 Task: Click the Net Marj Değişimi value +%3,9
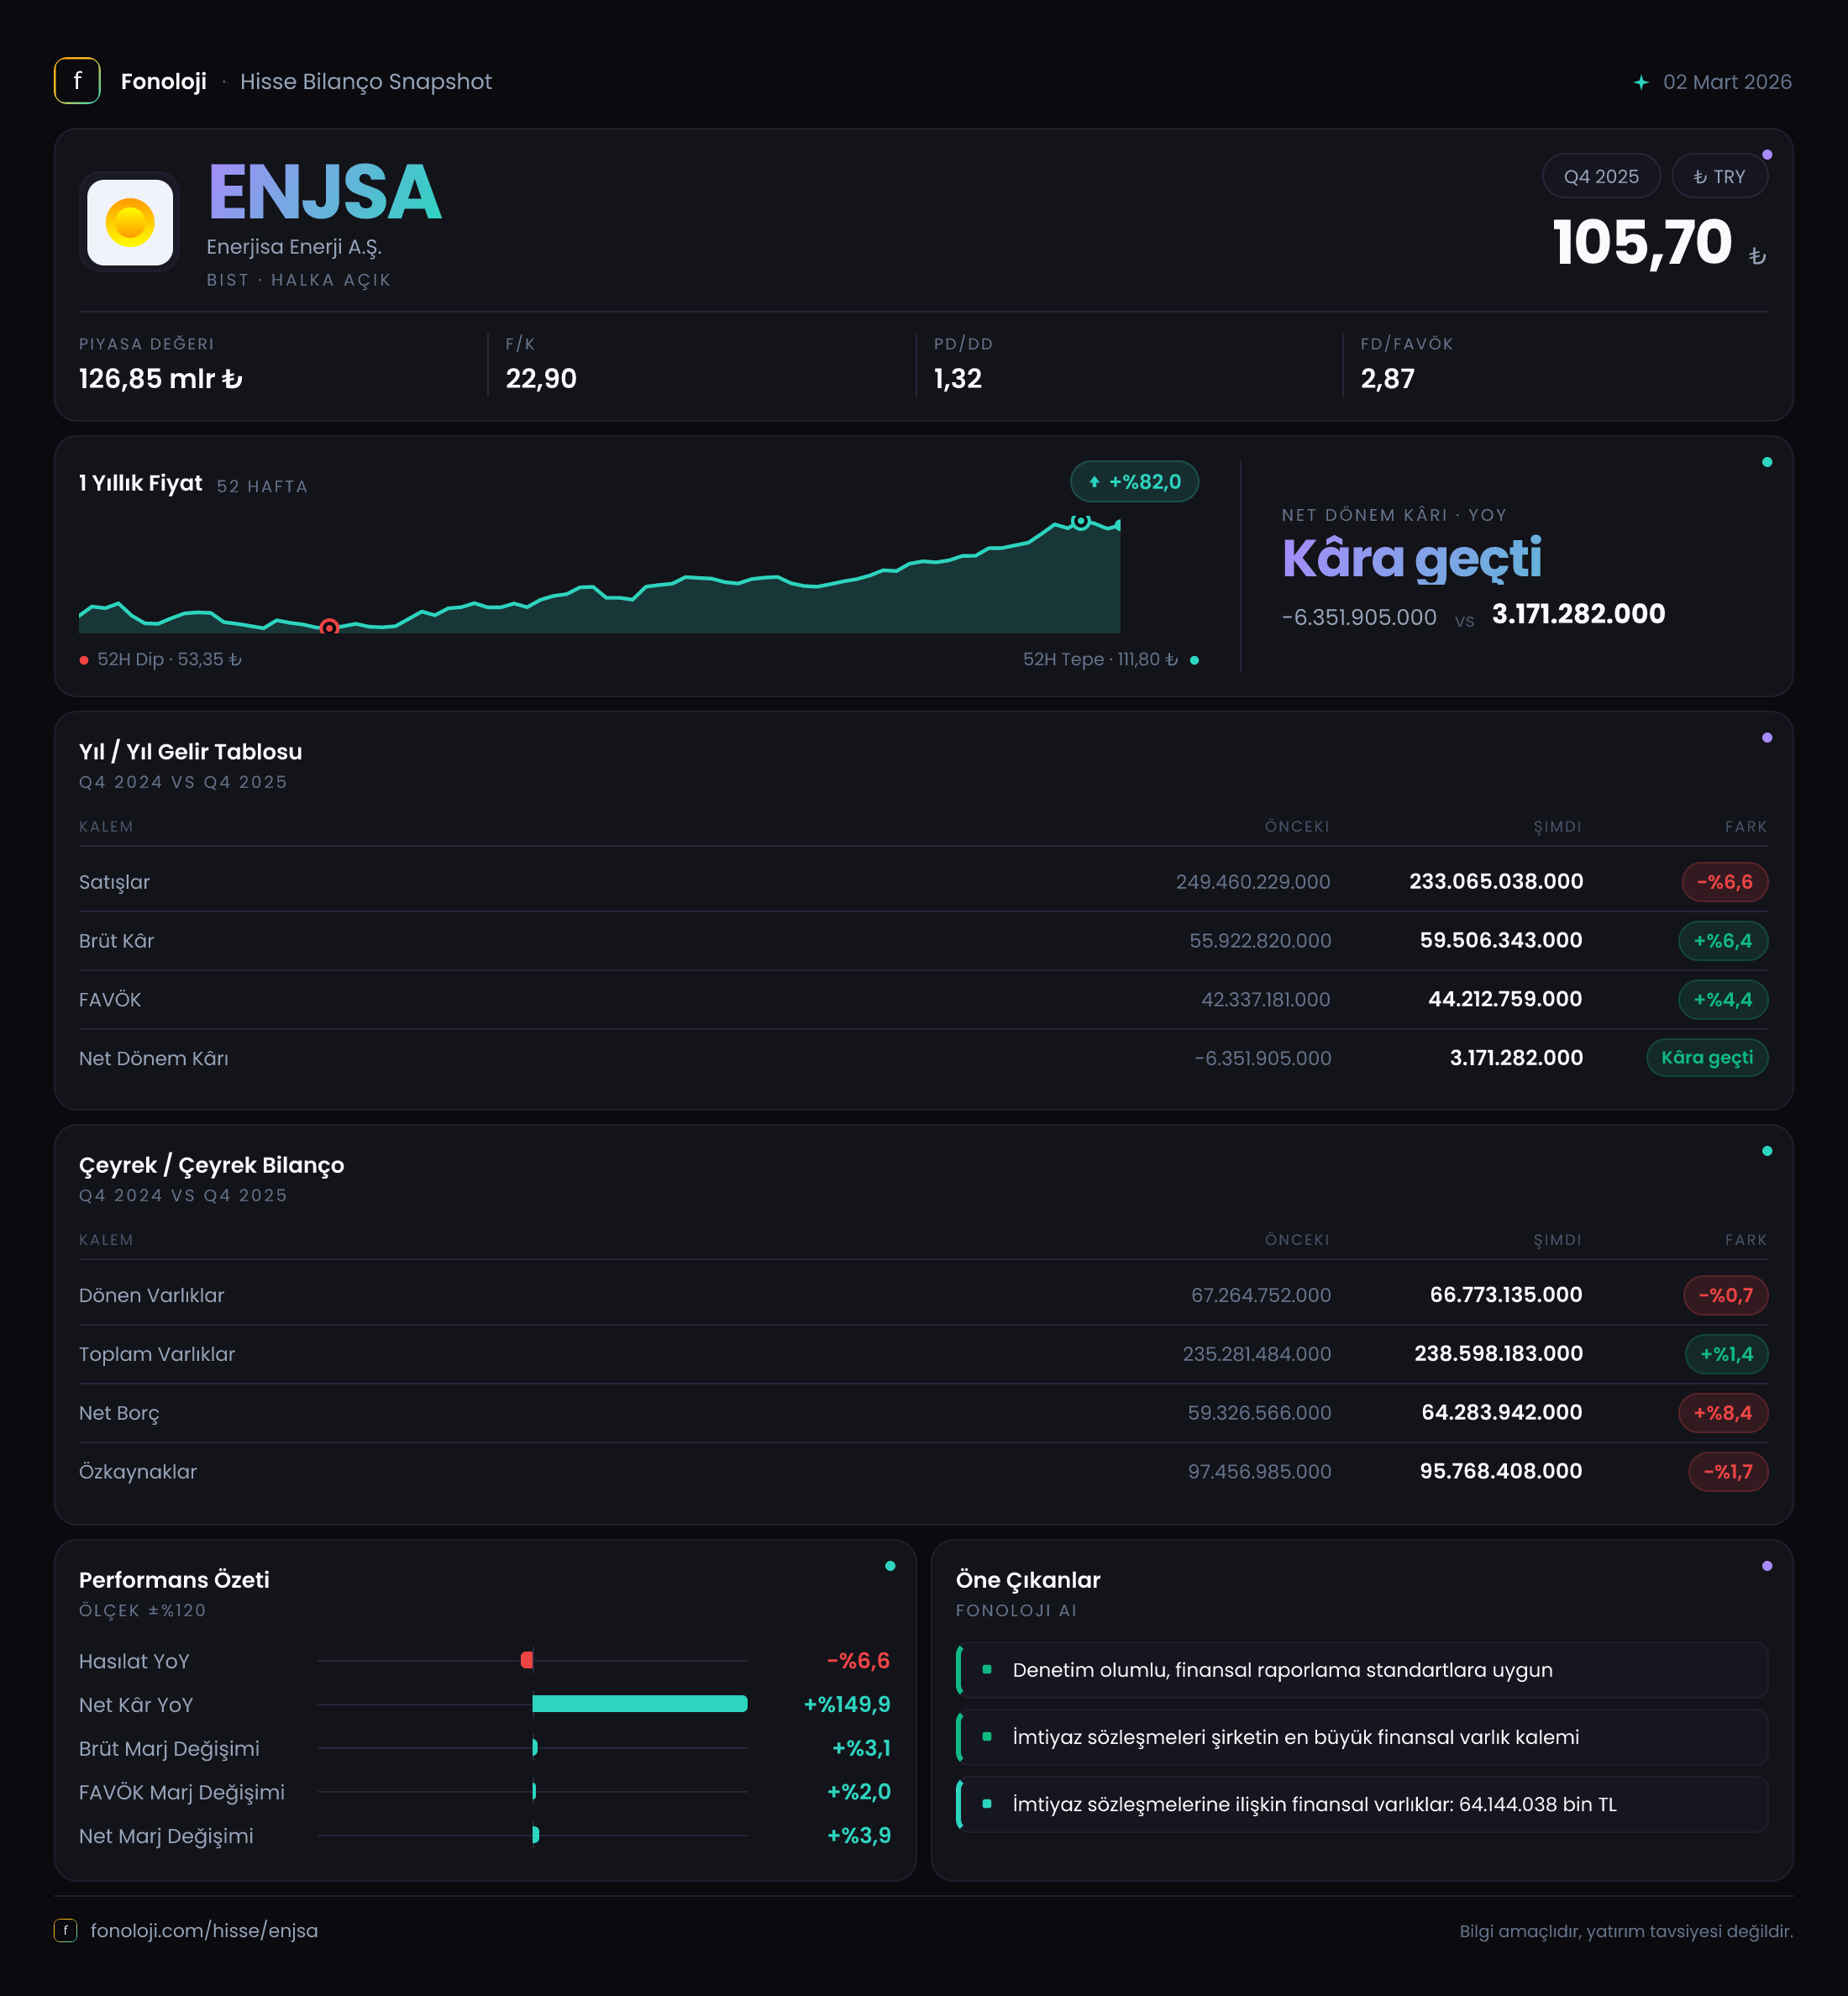(x=858, y=1836)
